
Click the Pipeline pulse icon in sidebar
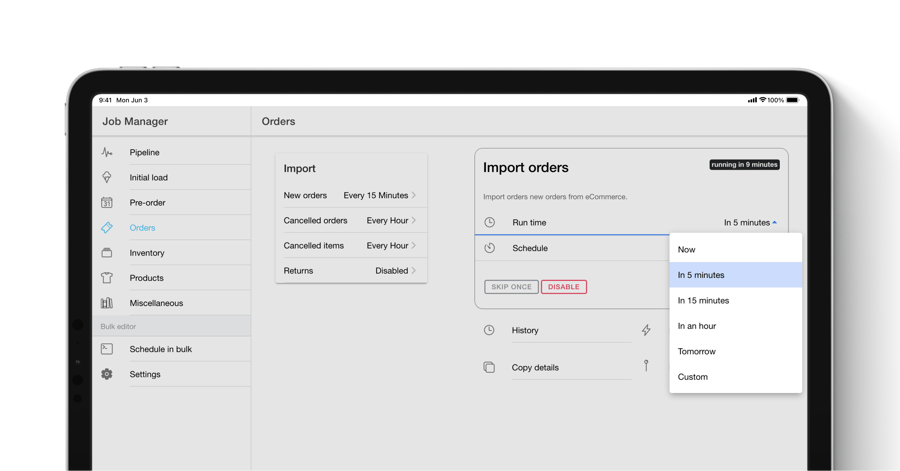coord(107,153)
